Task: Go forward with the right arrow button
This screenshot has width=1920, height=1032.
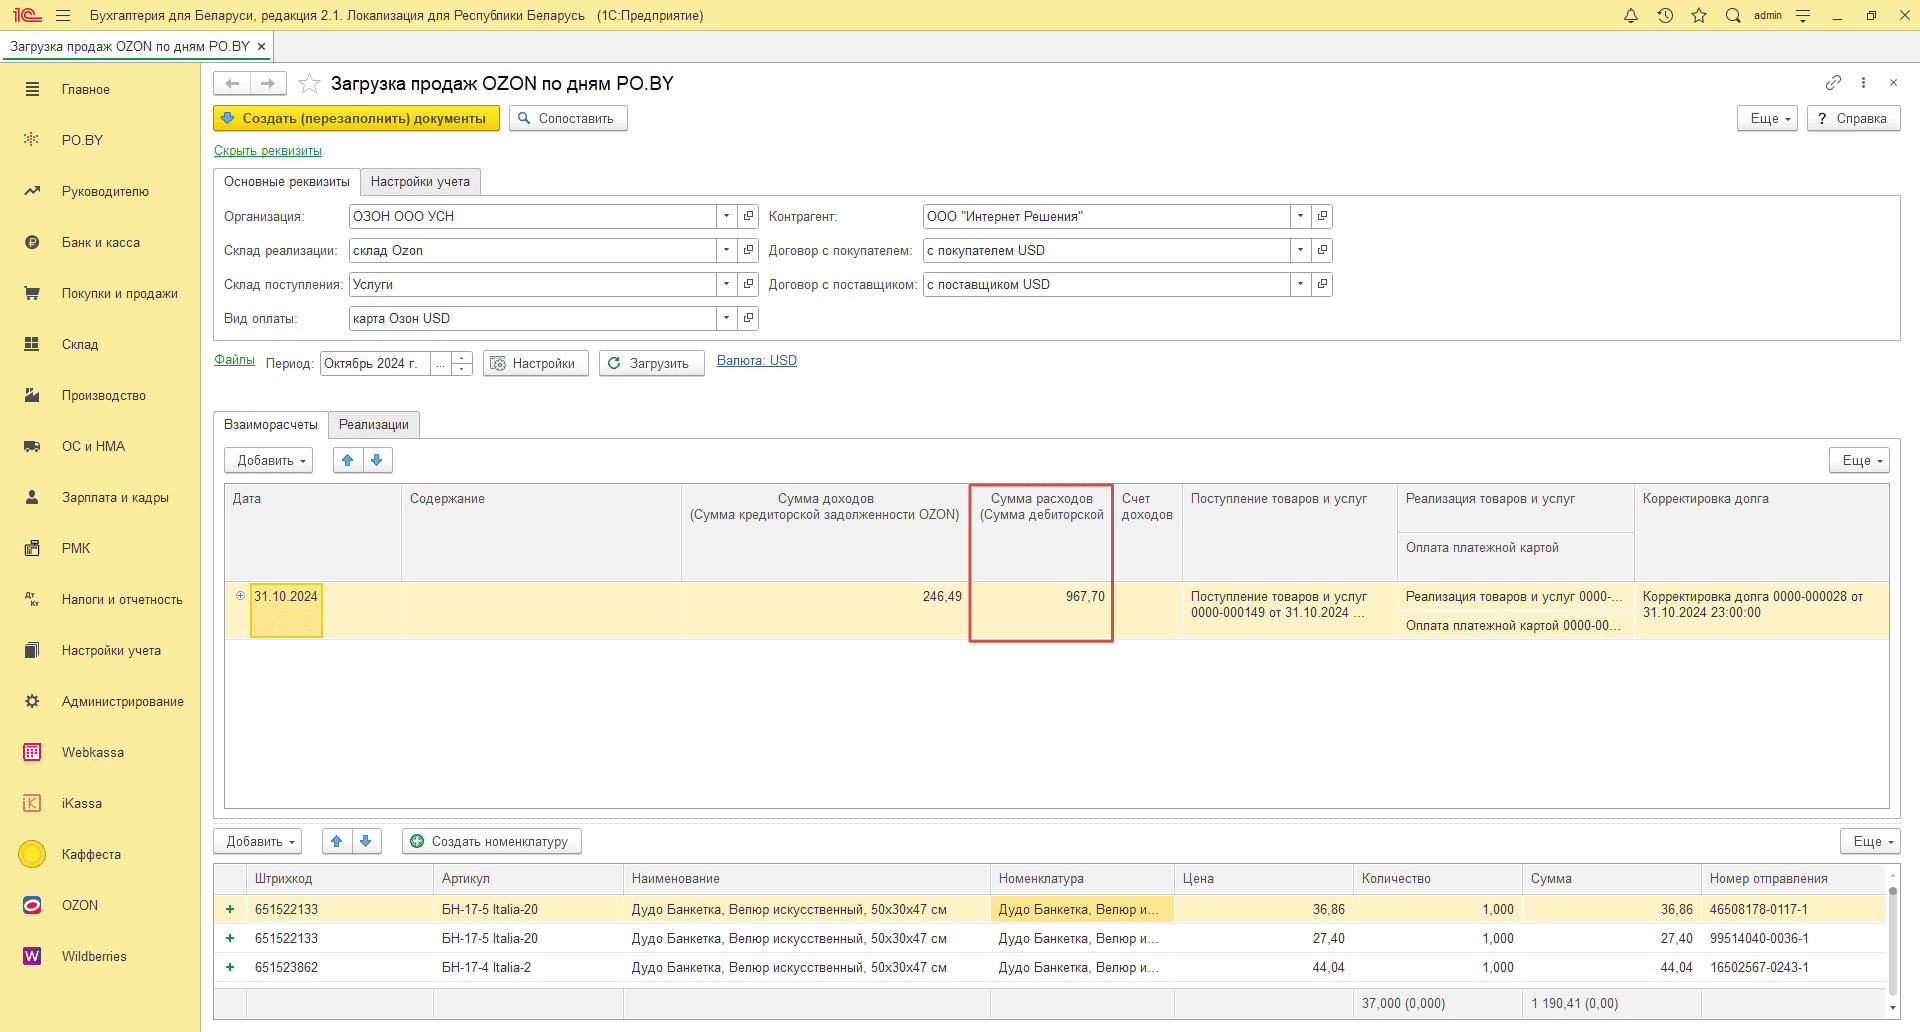Action: pyautogui.click(x=268, y=83)
